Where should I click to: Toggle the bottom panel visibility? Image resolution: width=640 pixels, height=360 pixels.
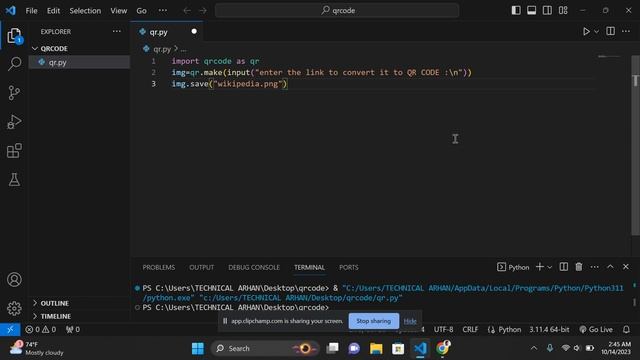click(531, 10)
